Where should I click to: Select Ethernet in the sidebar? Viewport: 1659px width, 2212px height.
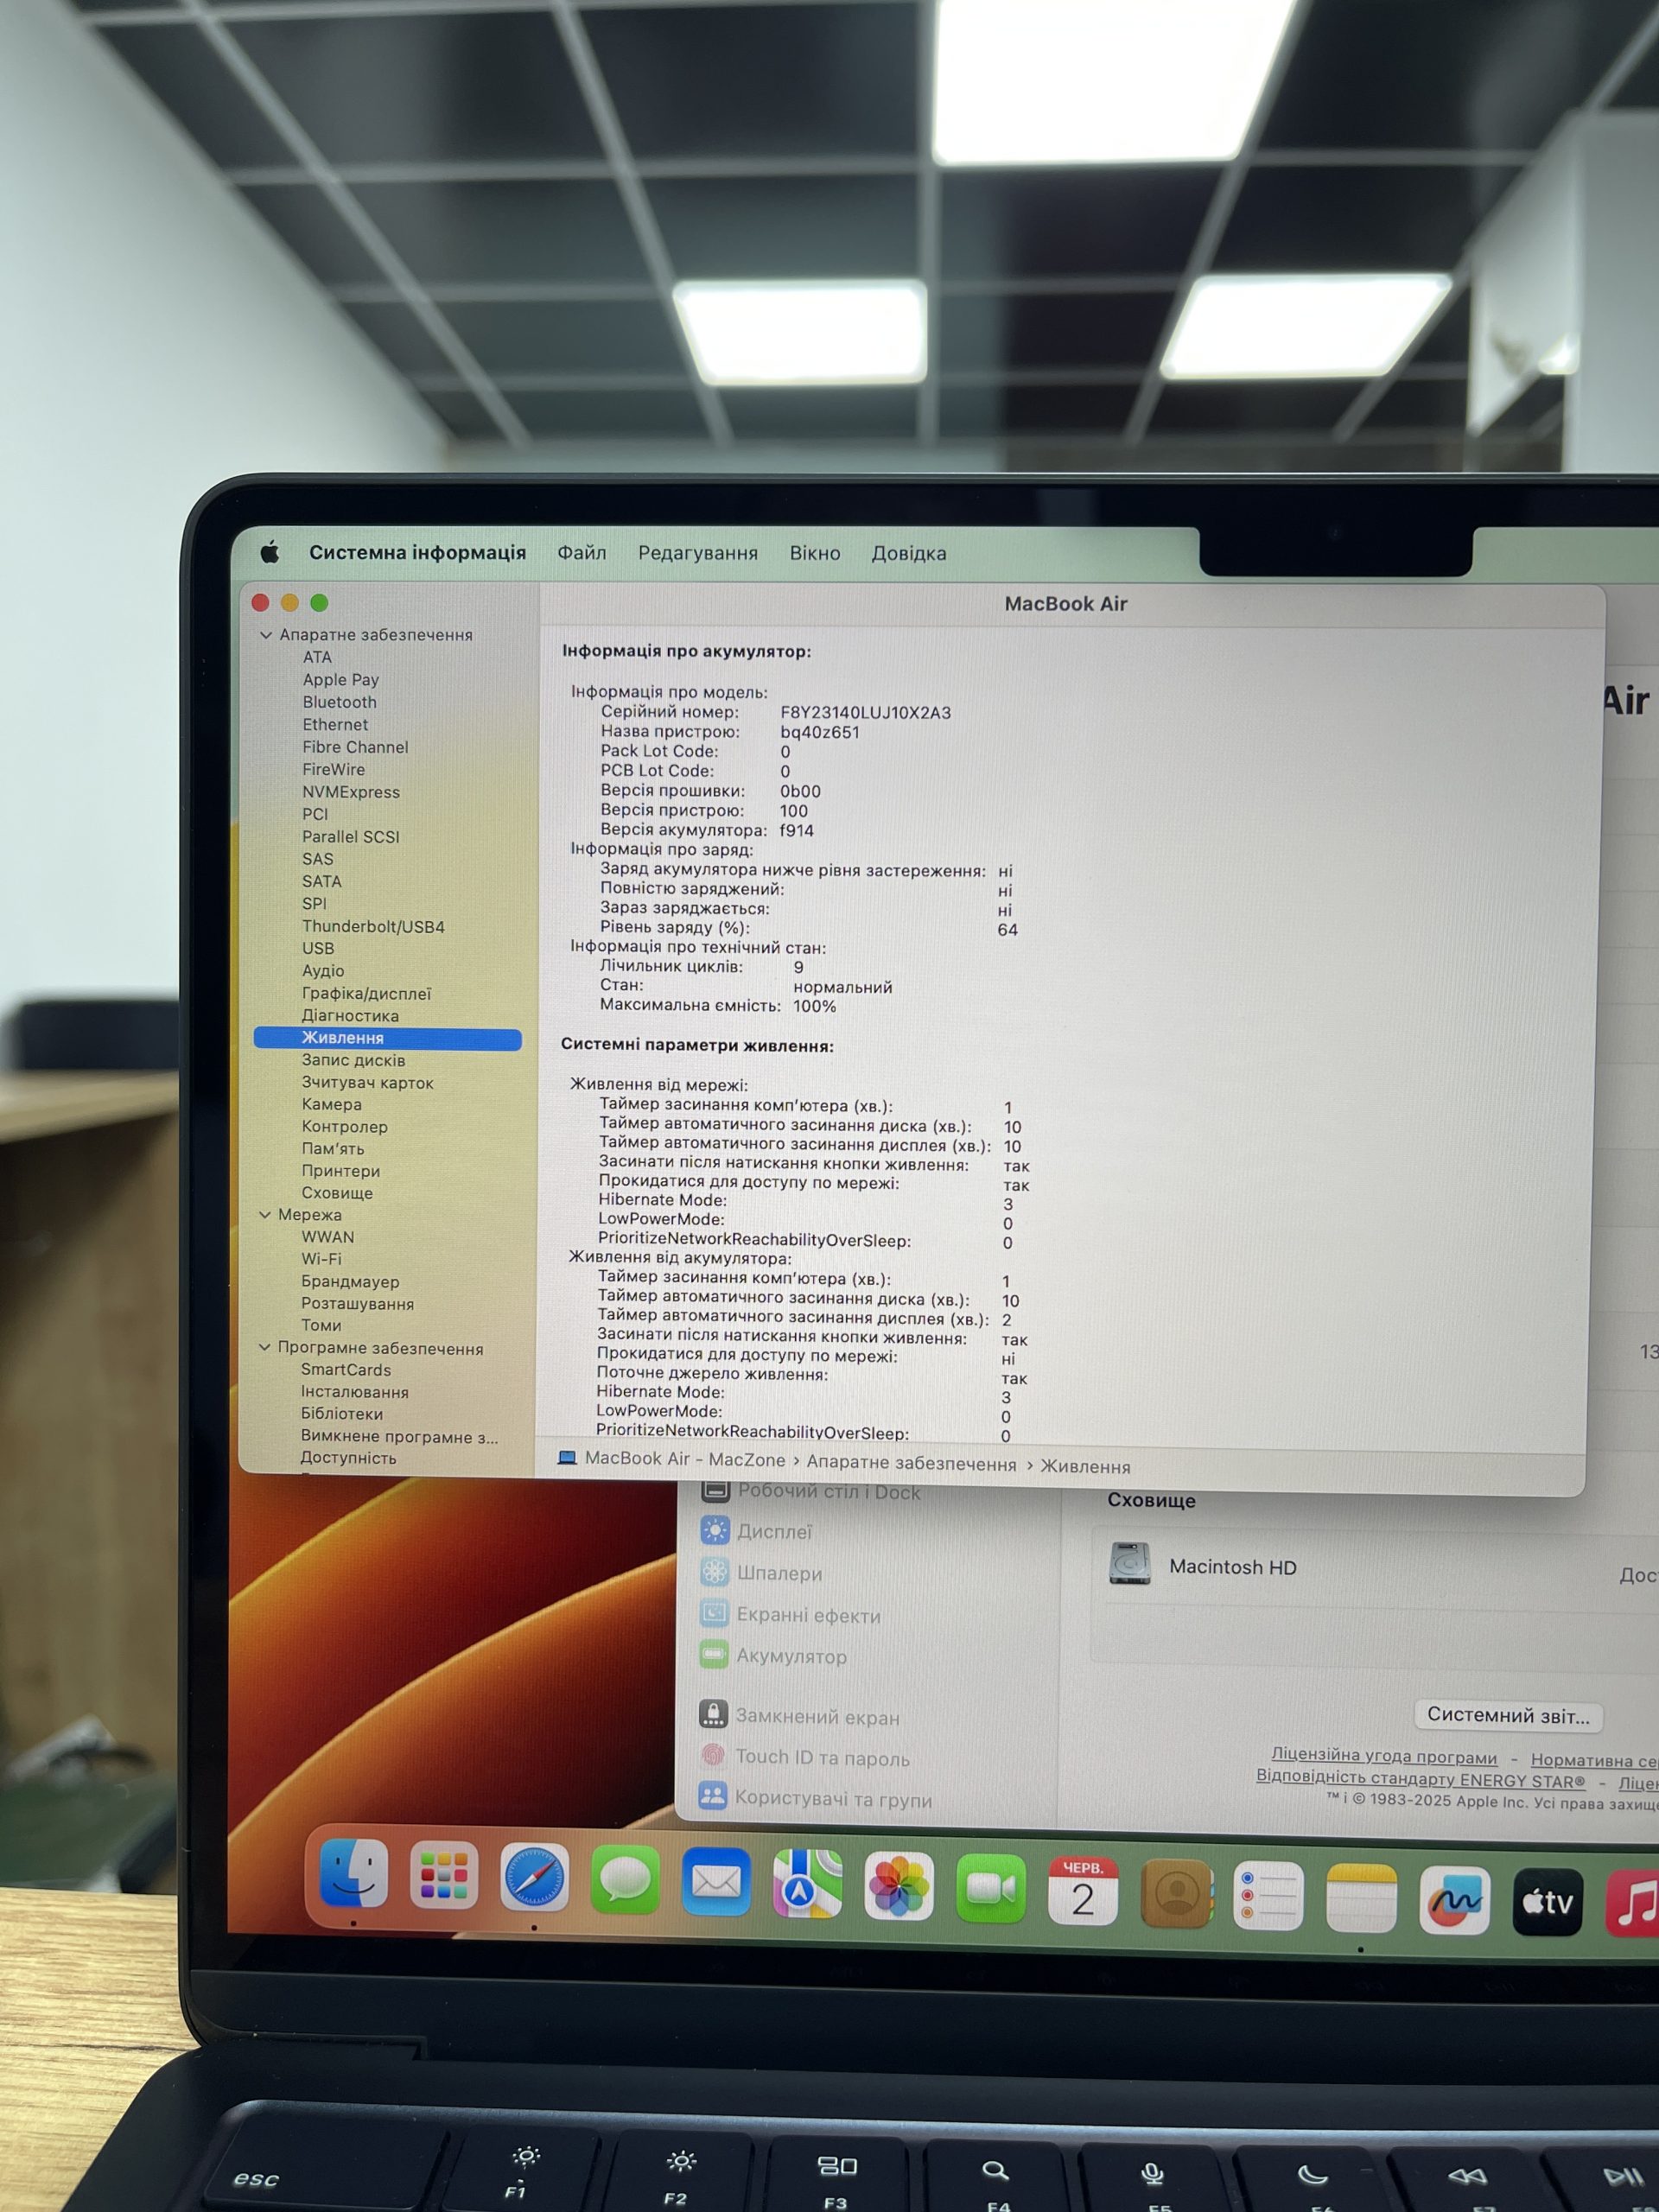click(335, 724)
